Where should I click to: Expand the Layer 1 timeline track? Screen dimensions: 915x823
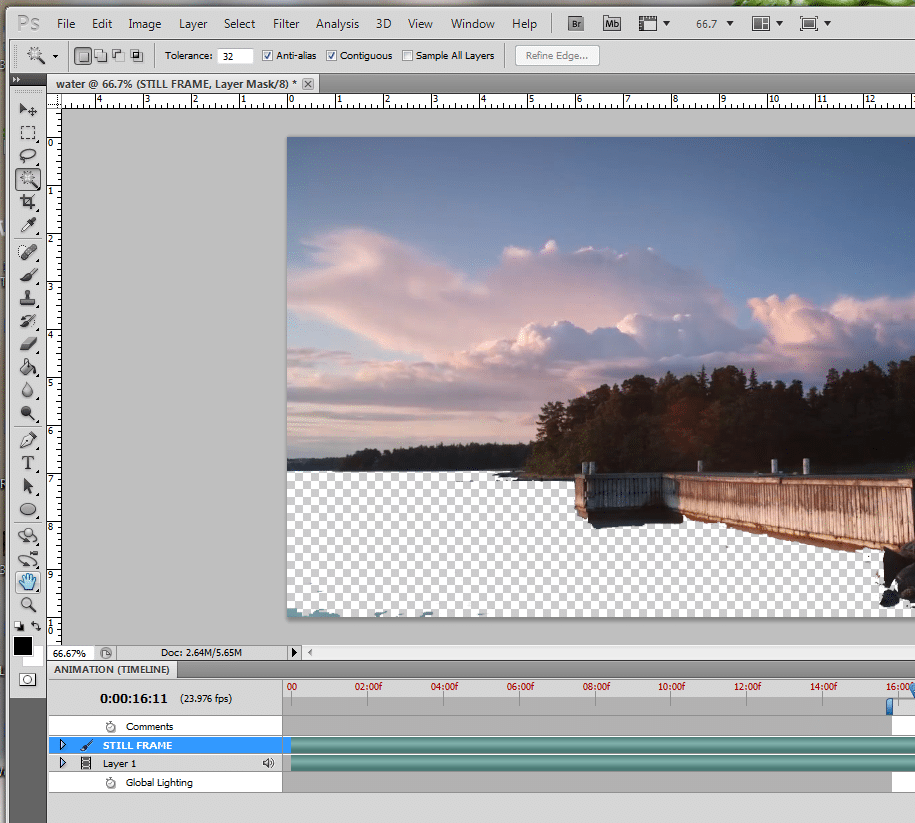[x=62, y=763]
